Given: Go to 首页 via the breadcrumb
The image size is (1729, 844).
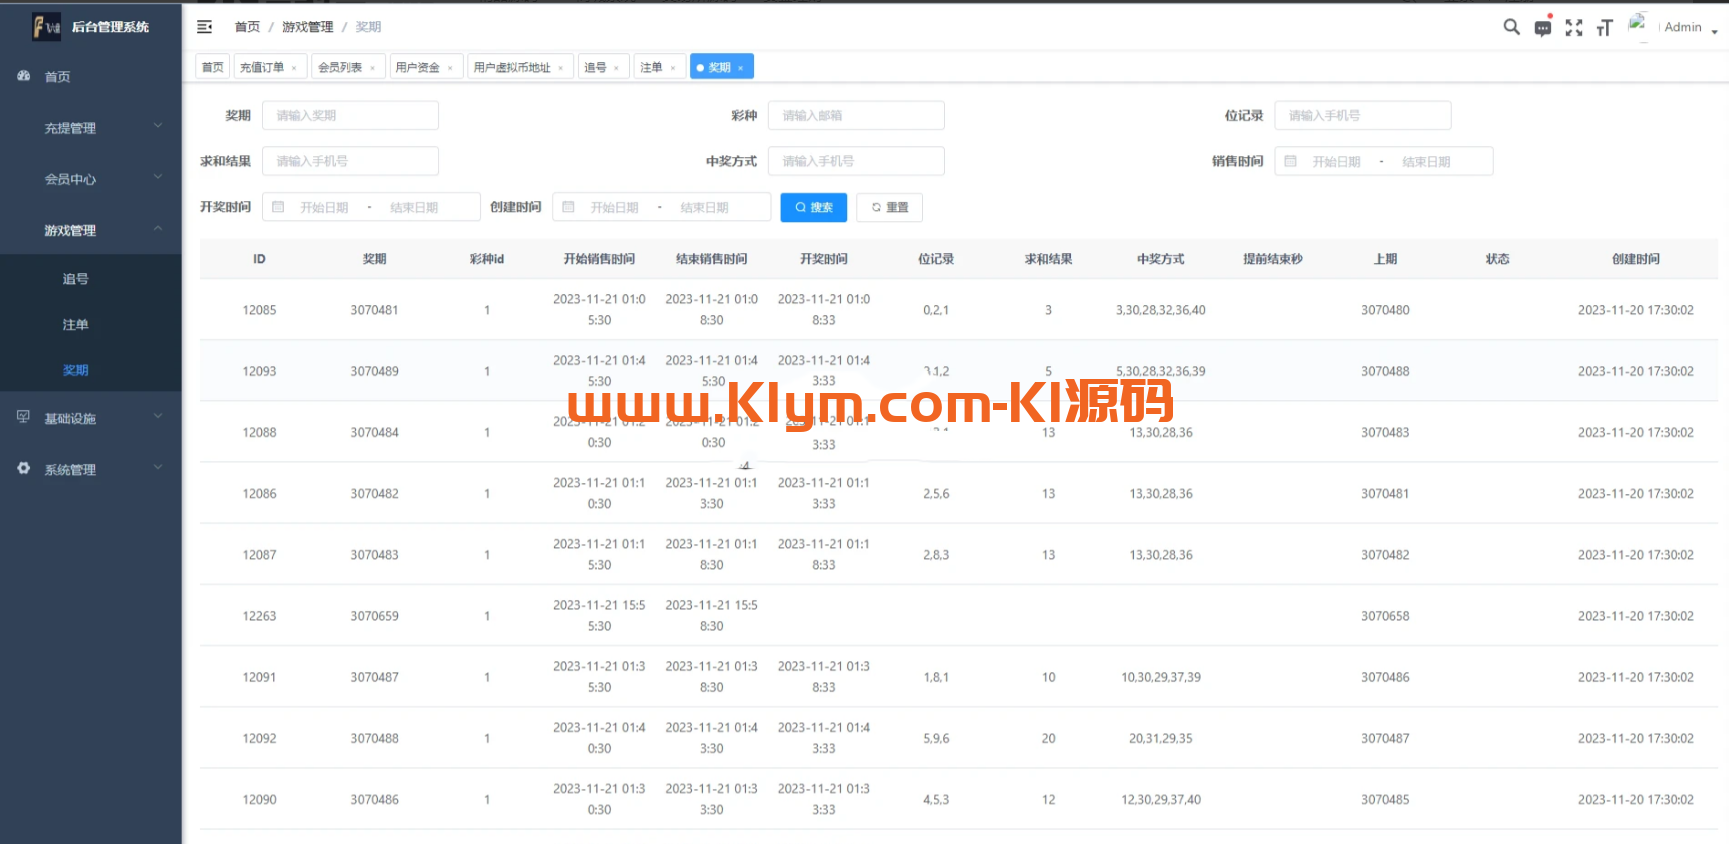Looking at the screenshot, I should [x=247, y=27].
